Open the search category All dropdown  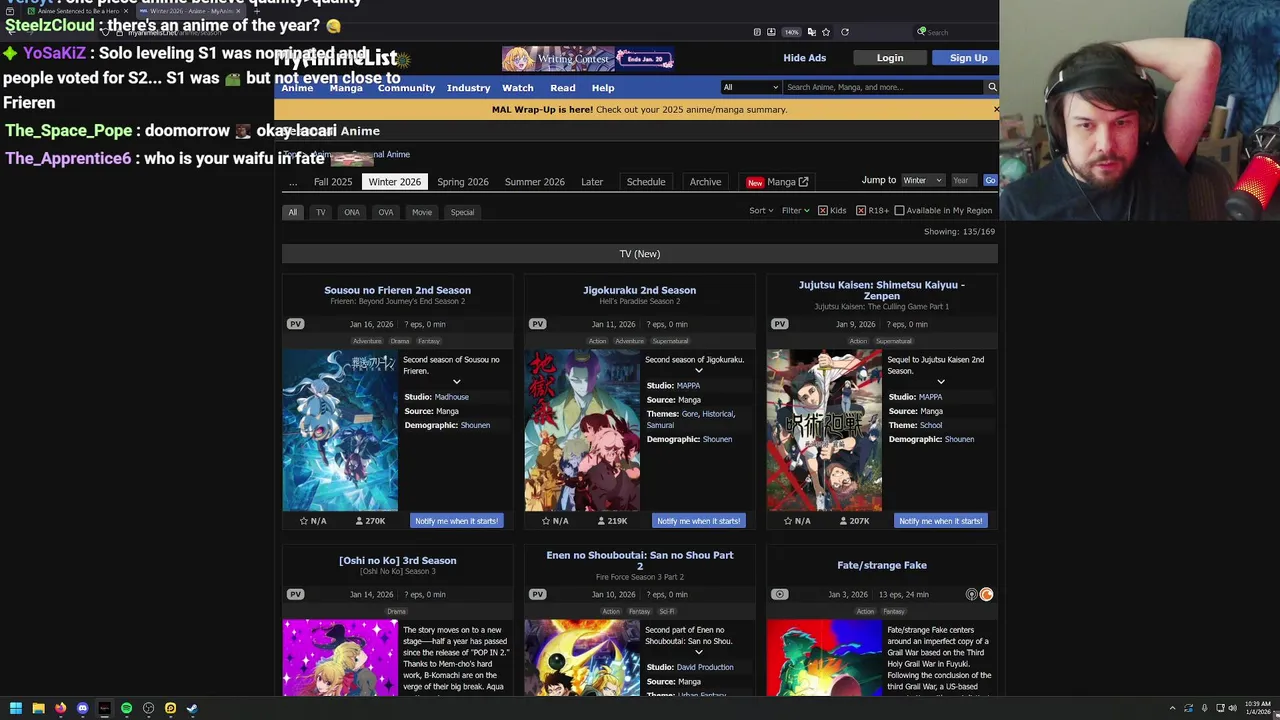point(750,87)
